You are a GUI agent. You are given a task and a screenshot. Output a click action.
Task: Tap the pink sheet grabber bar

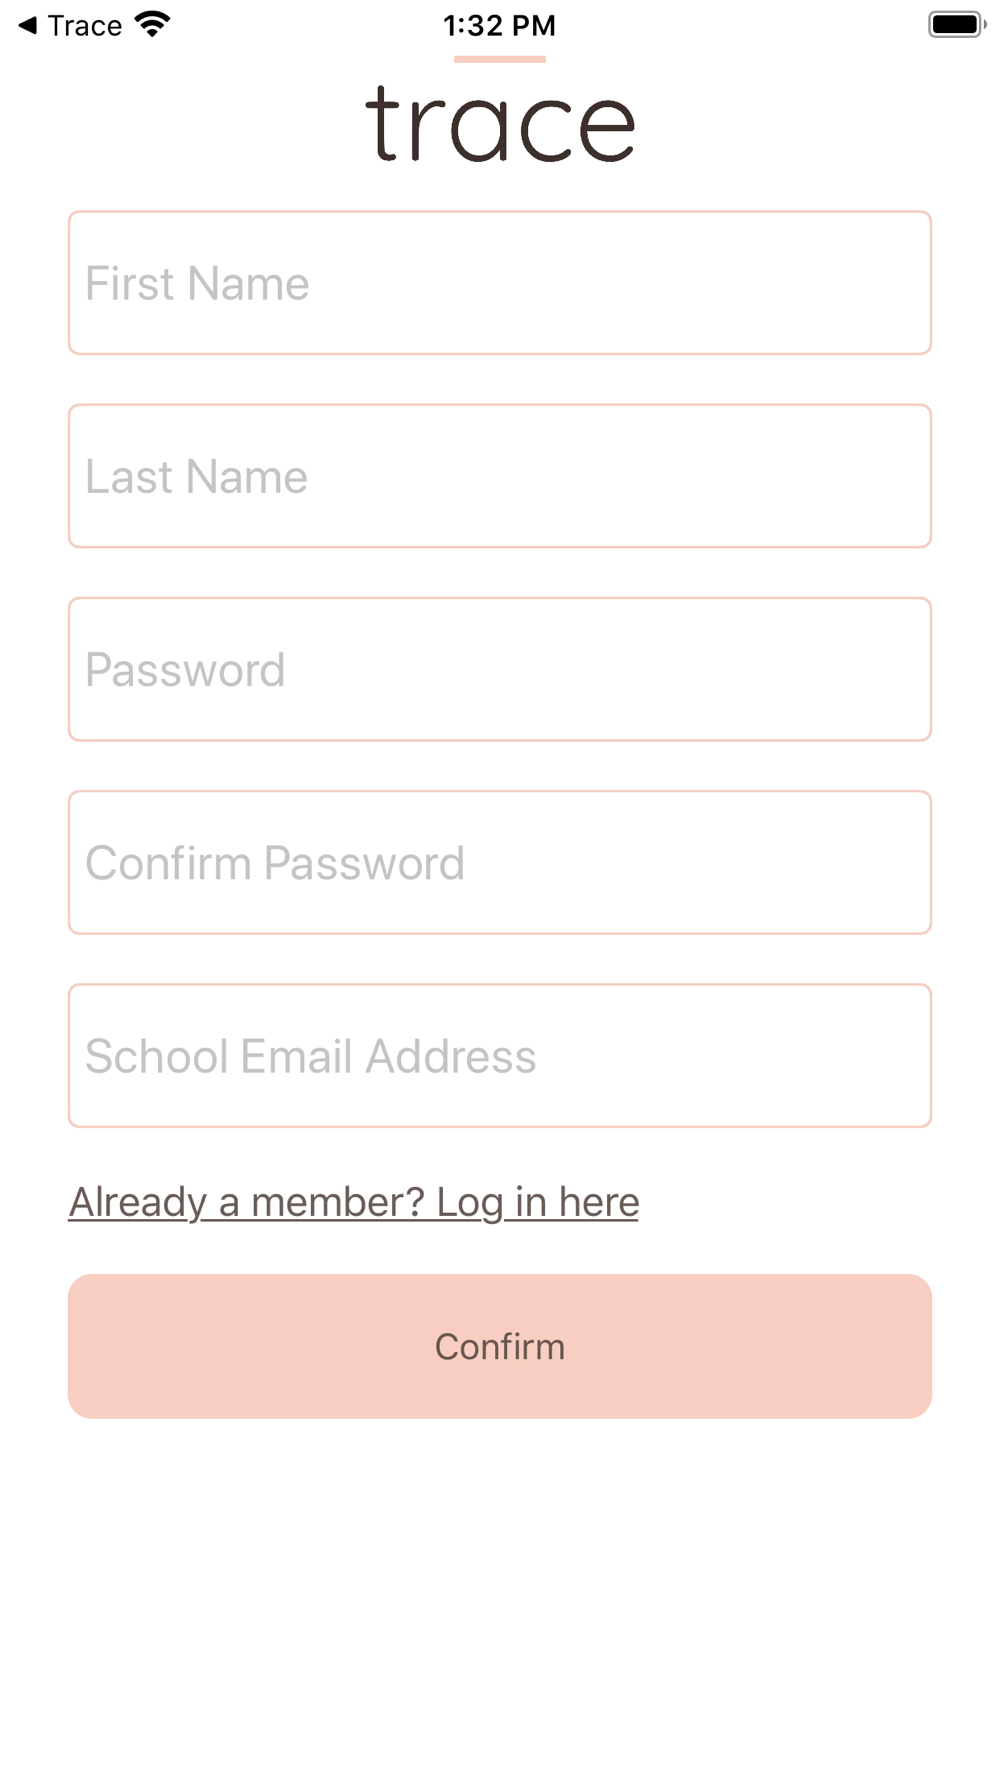[x=500, y=60]
